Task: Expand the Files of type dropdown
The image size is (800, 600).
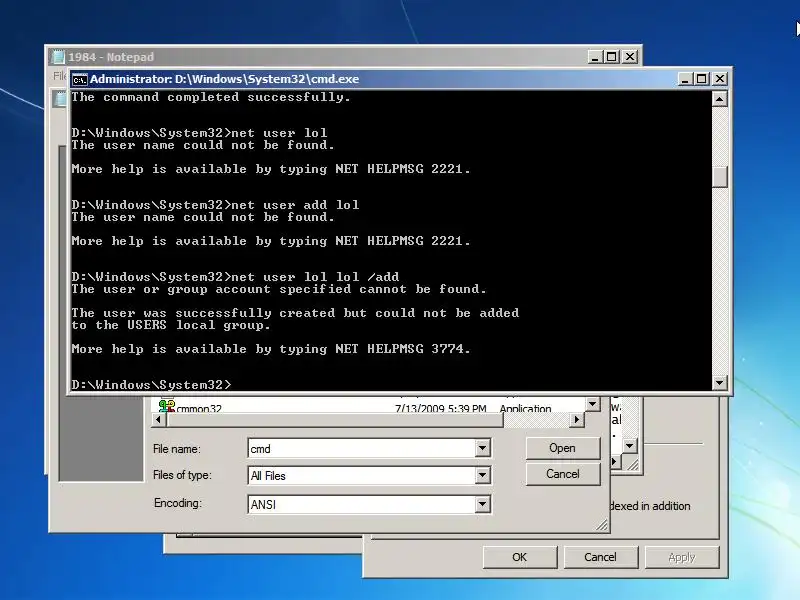Action: pos(482,476)
